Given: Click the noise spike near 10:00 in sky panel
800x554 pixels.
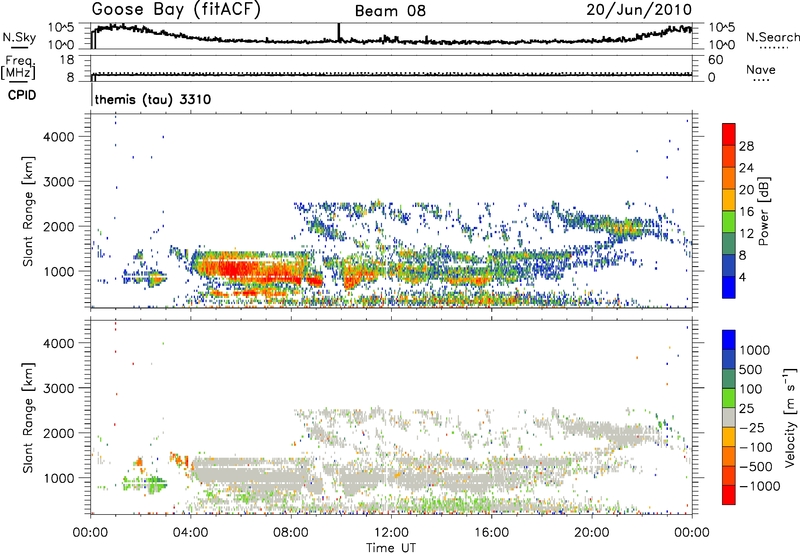Looking at the screenshot, I should tap(338, 32).
